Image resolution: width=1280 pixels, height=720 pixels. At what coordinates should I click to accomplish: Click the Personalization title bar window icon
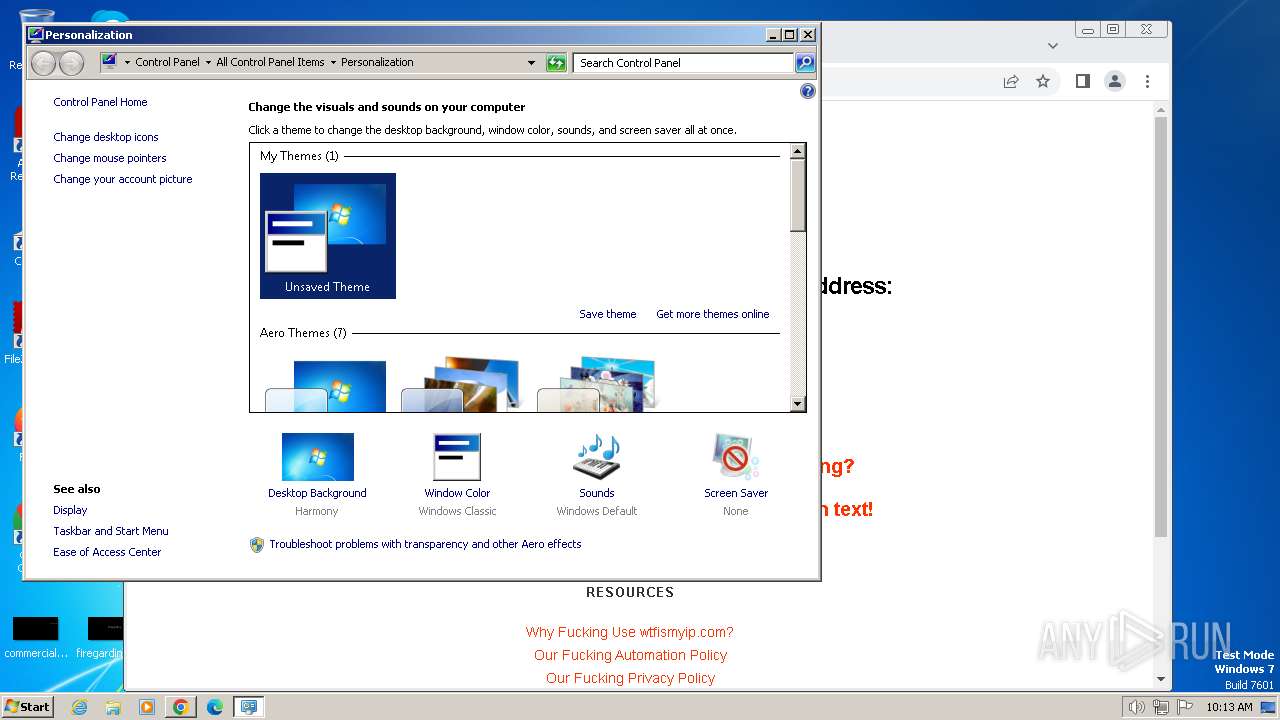(36, 35)
